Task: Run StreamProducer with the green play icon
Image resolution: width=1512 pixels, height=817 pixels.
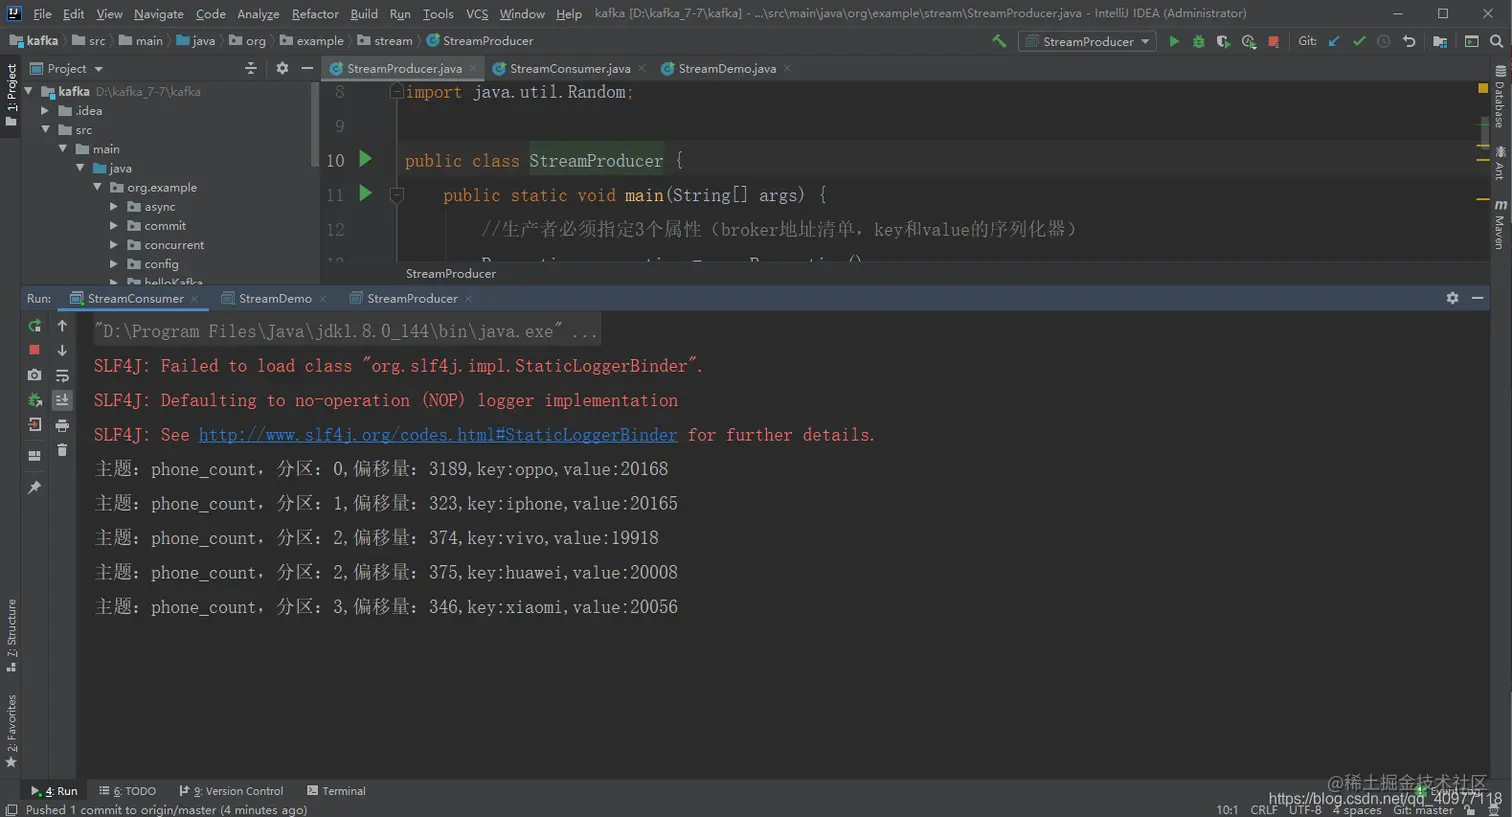Action: 1174,41
